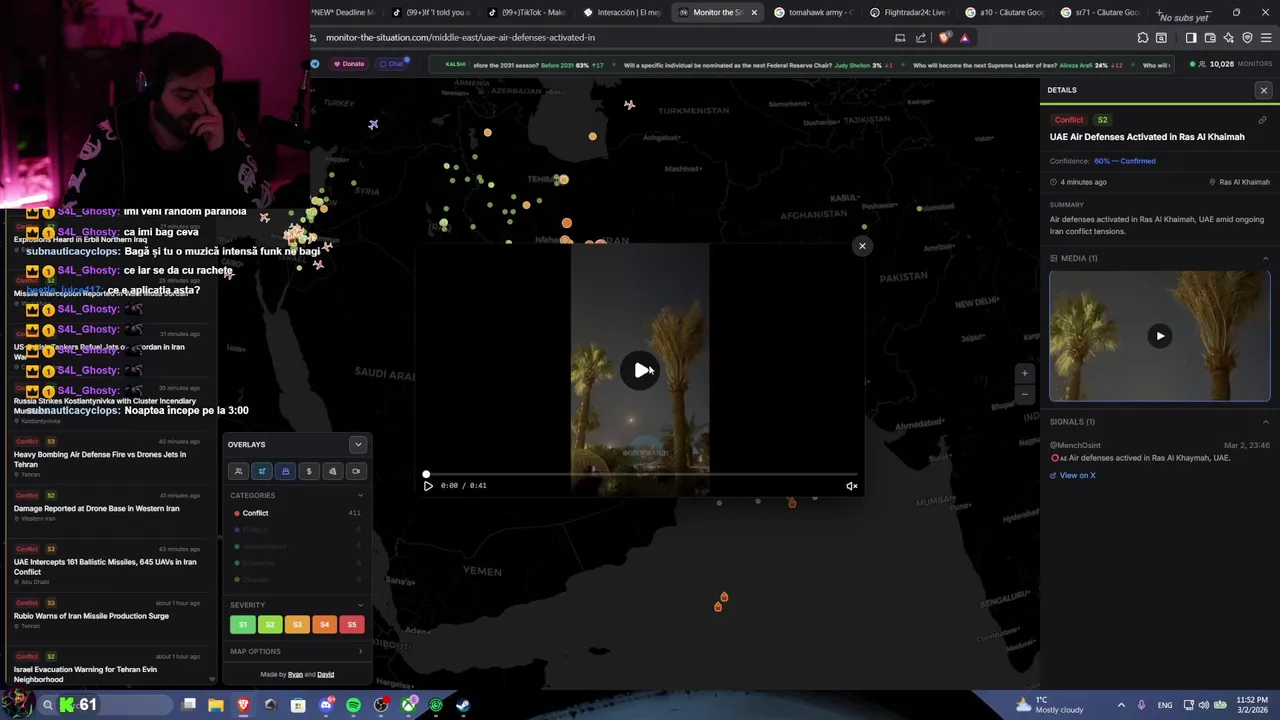
Task: Click the Brave Shields icon
Action: [x=944, y=38]
